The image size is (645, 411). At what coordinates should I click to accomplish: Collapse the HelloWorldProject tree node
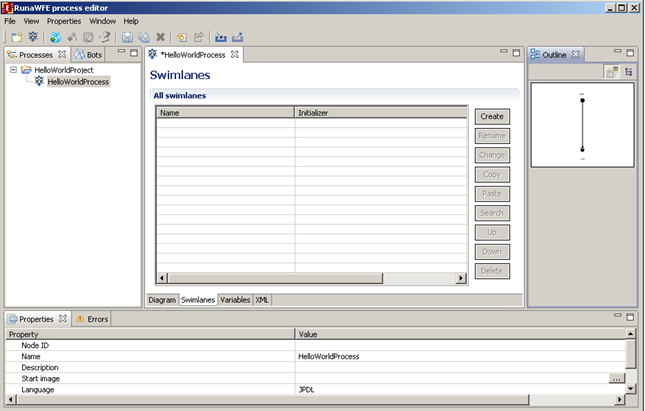[x=13, y=70]
